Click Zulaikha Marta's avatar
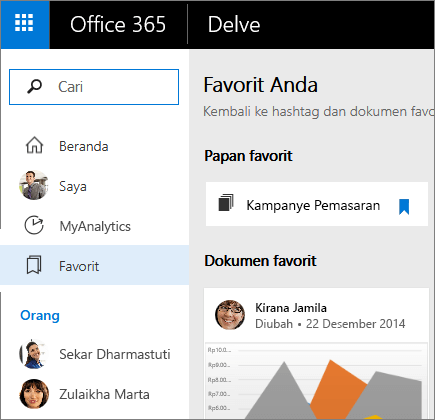The height and width of the screenshot is (420, 435). (34, 394)
